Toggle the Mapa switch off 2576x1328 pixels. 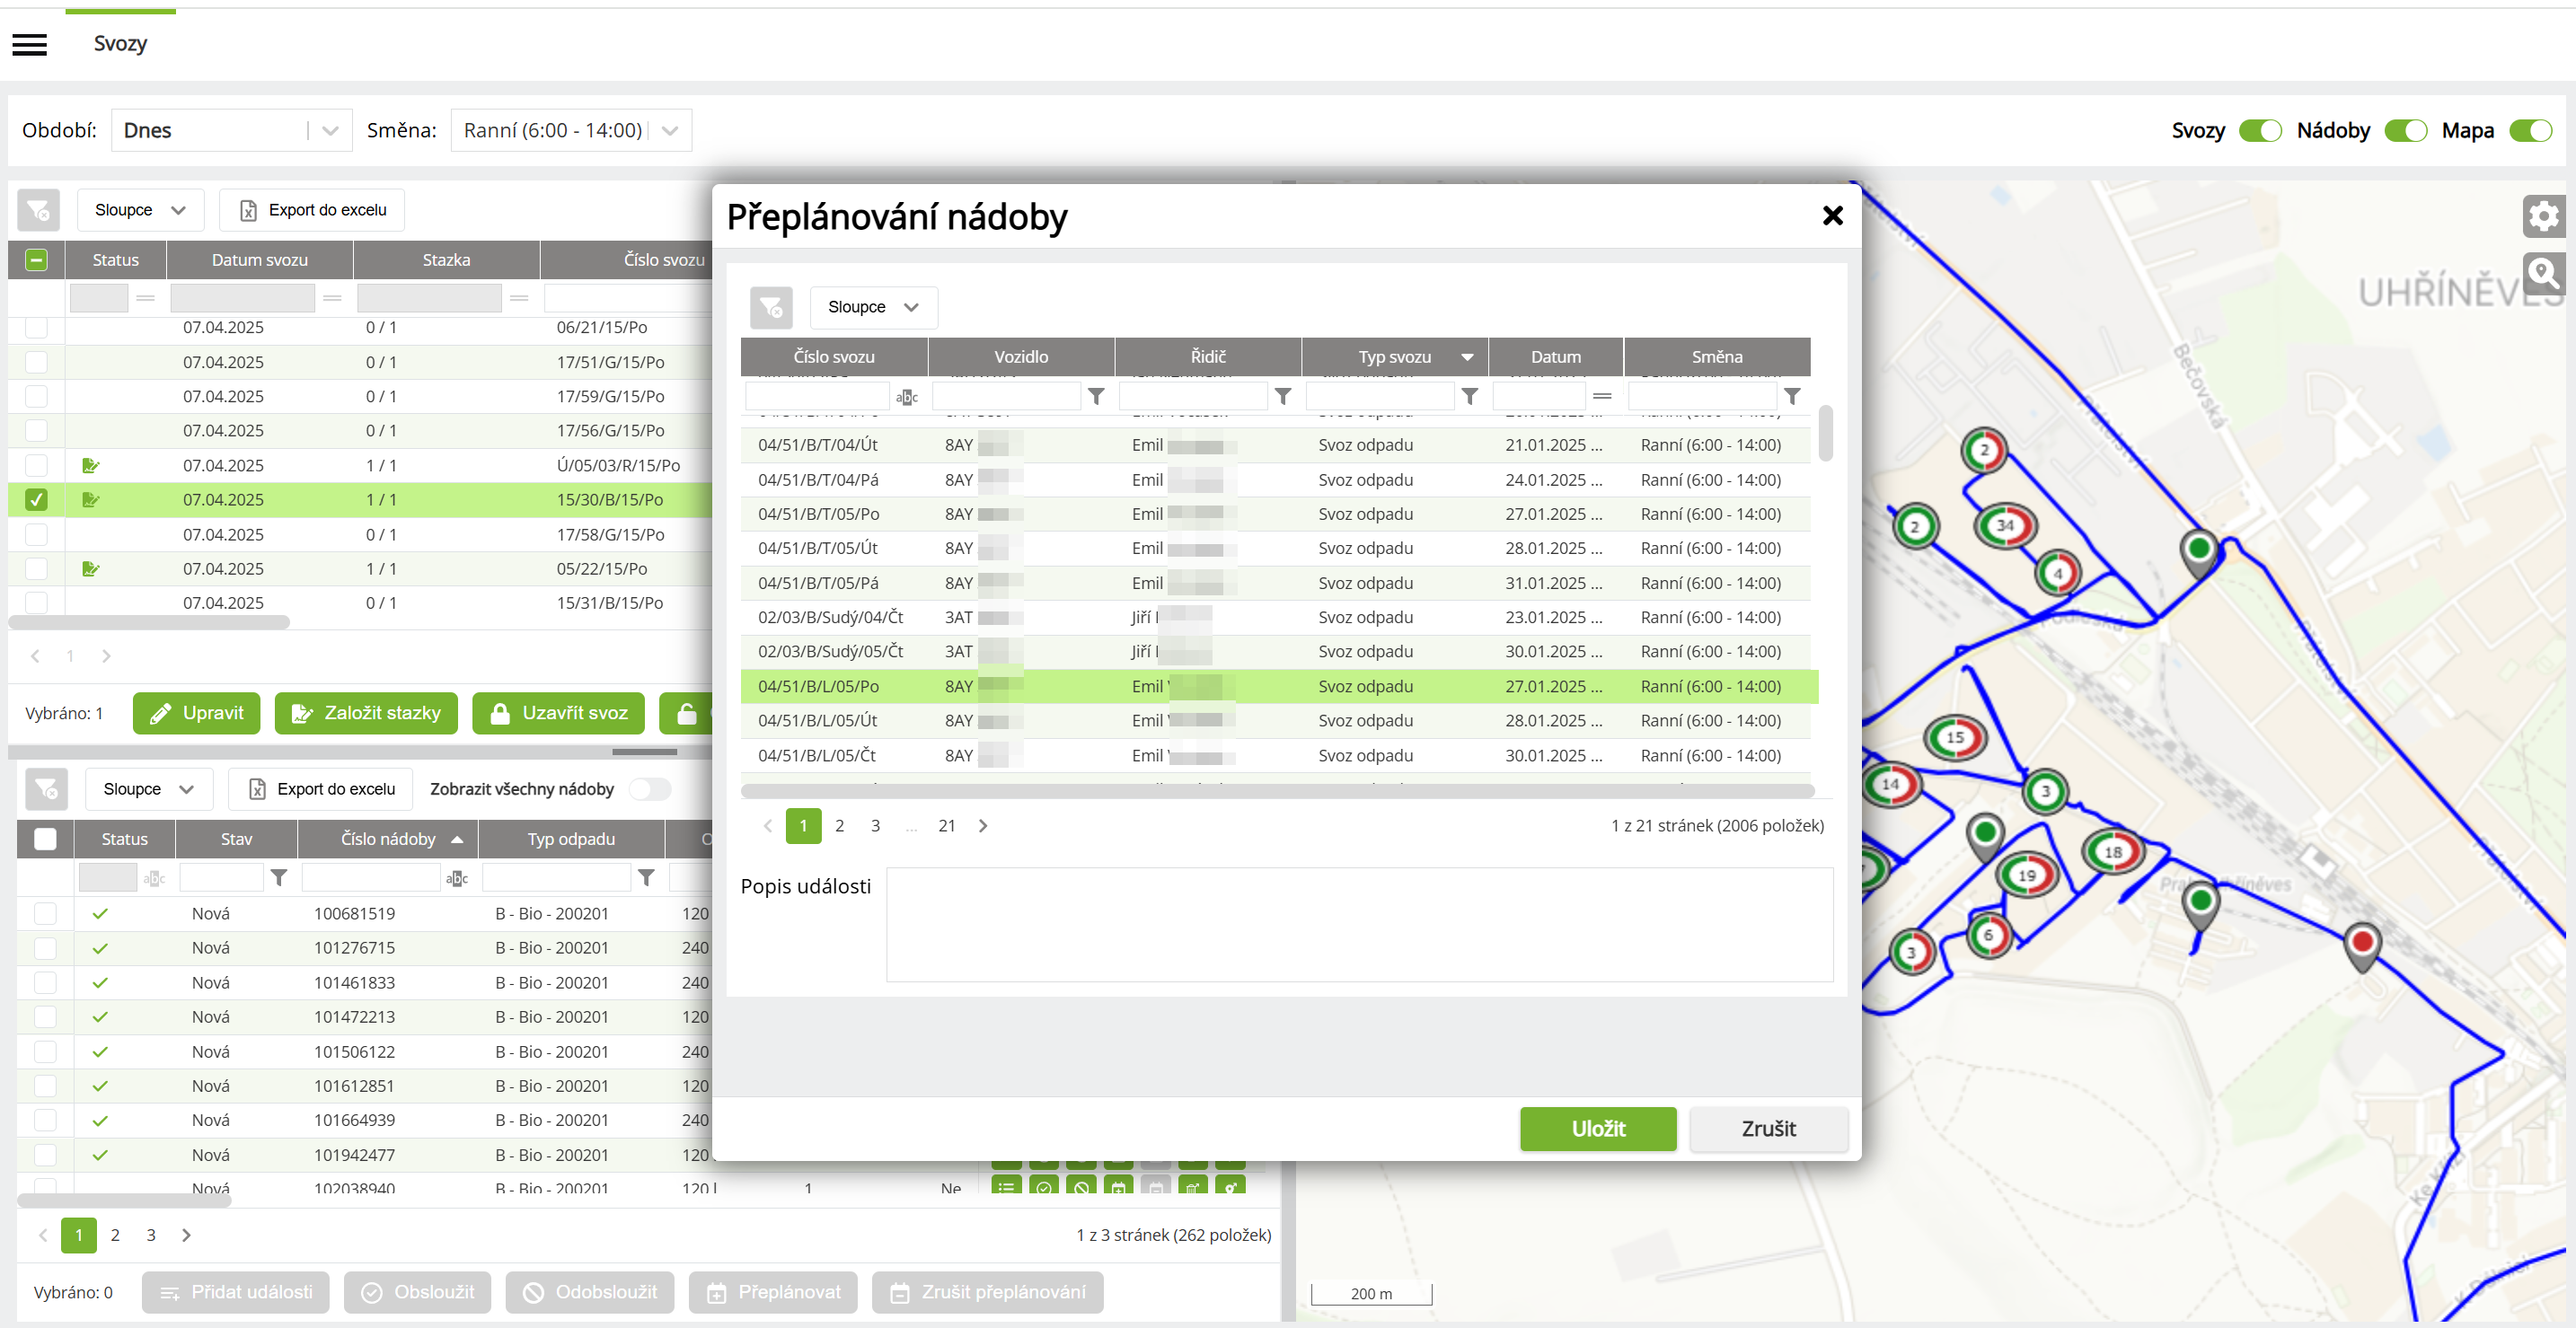coord(2530,131)
